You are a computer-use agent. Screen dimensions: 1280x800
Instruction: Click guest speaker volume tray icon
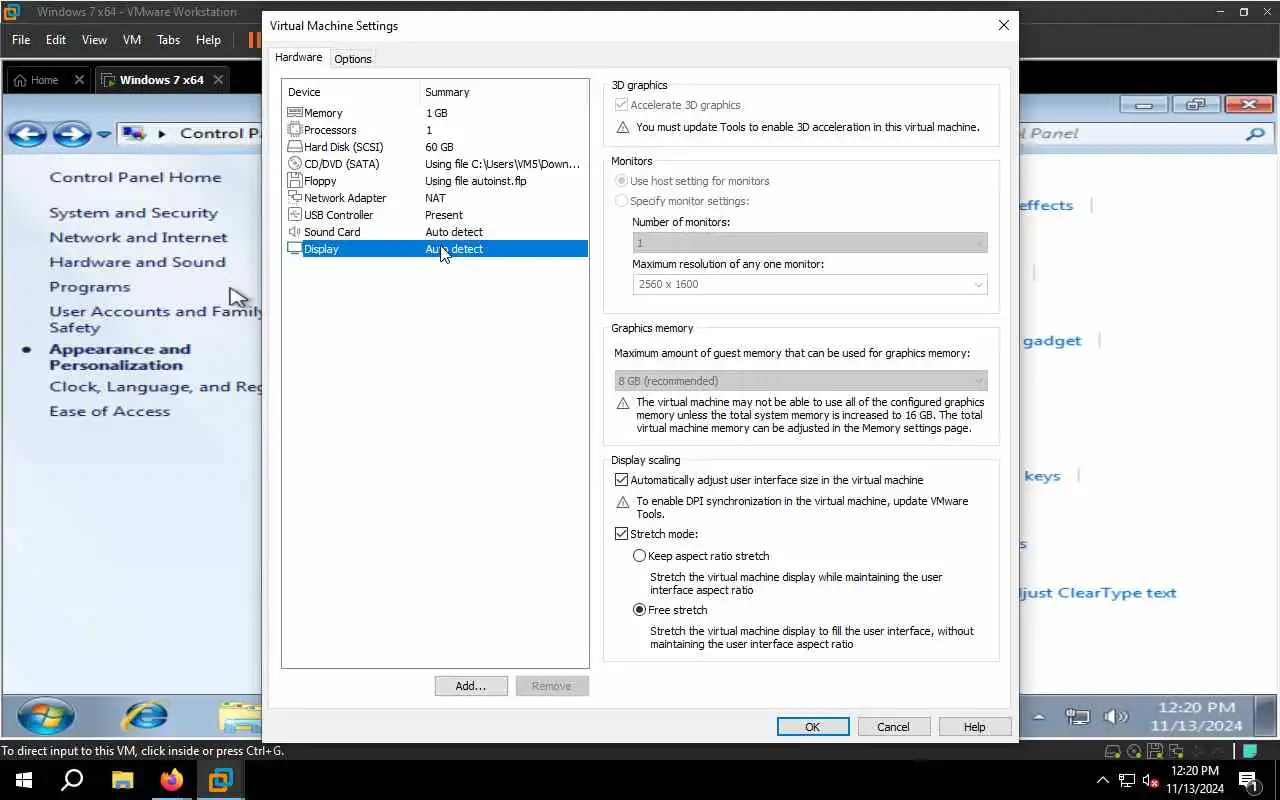[1115, 716]
